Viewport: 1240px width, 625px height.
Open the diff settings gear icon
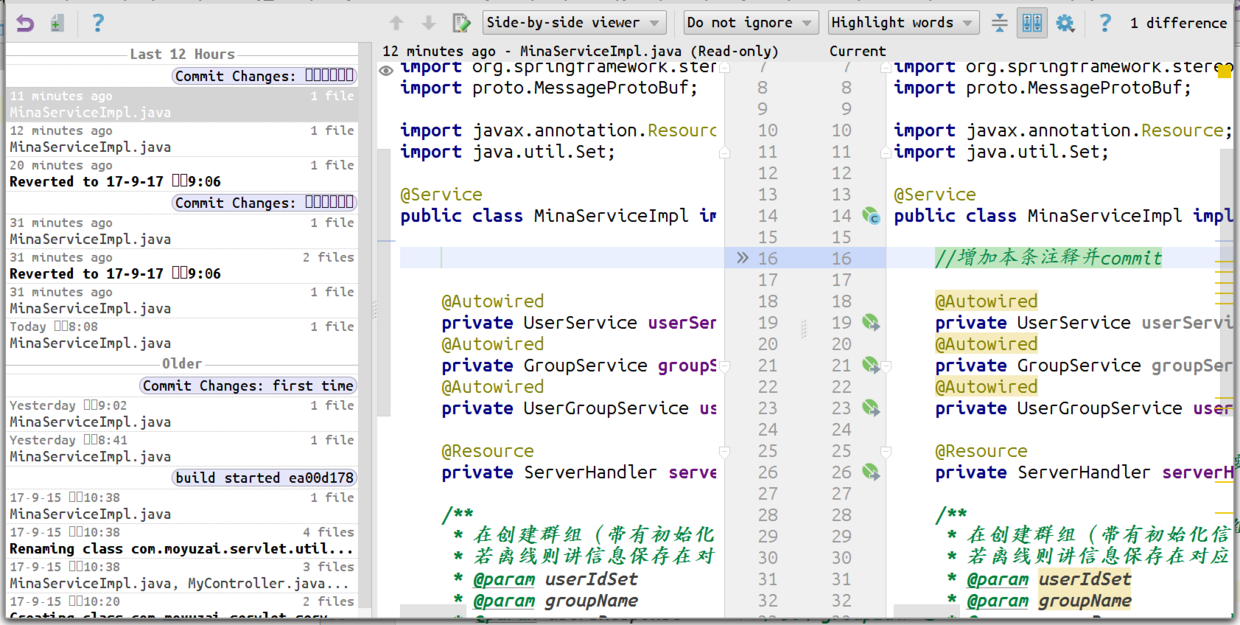[1065, 23]
